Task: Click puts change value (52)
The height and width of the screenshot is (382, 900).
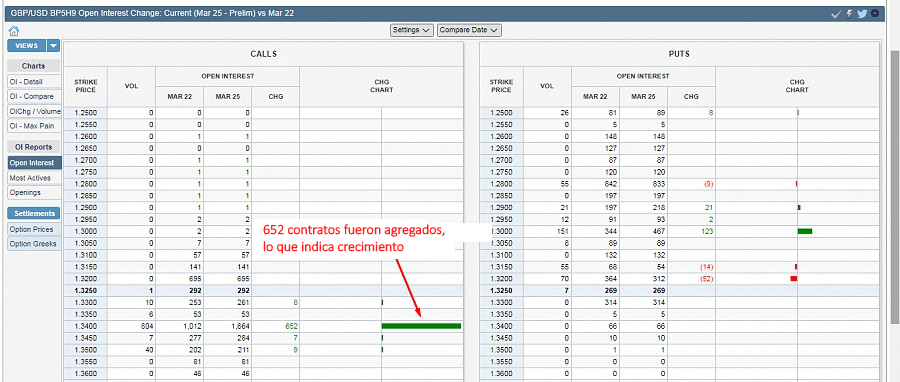Action: [706, 279]
